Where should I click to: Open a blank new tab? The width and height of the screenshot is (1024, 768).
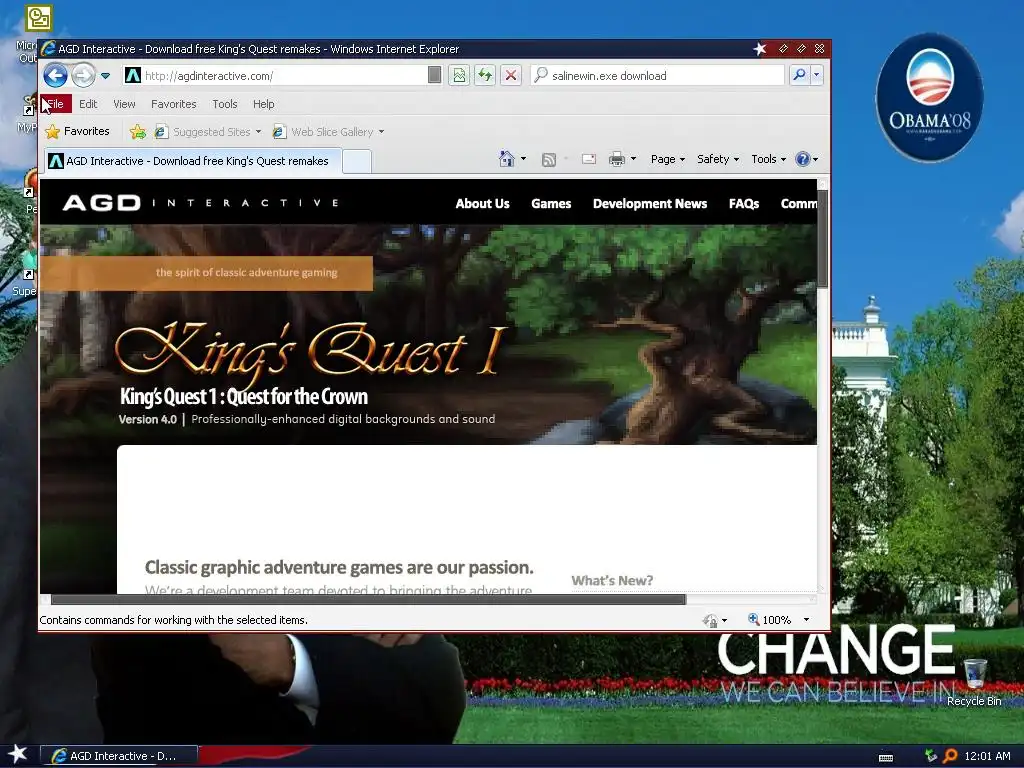[x=357, y=162]
